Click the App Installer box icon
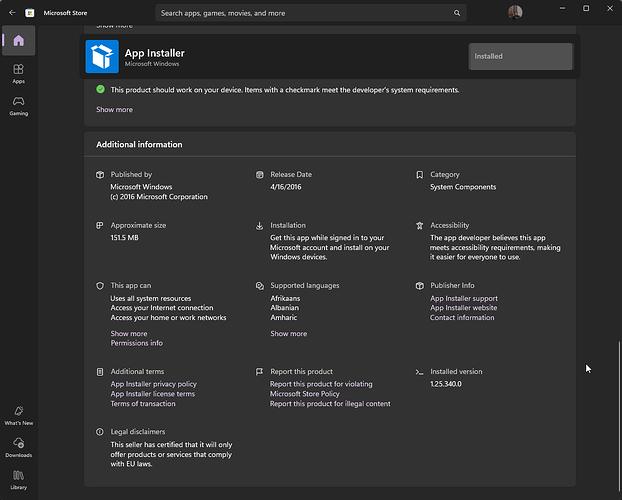This screenshot has height=500, width=622. click(102, 56)
